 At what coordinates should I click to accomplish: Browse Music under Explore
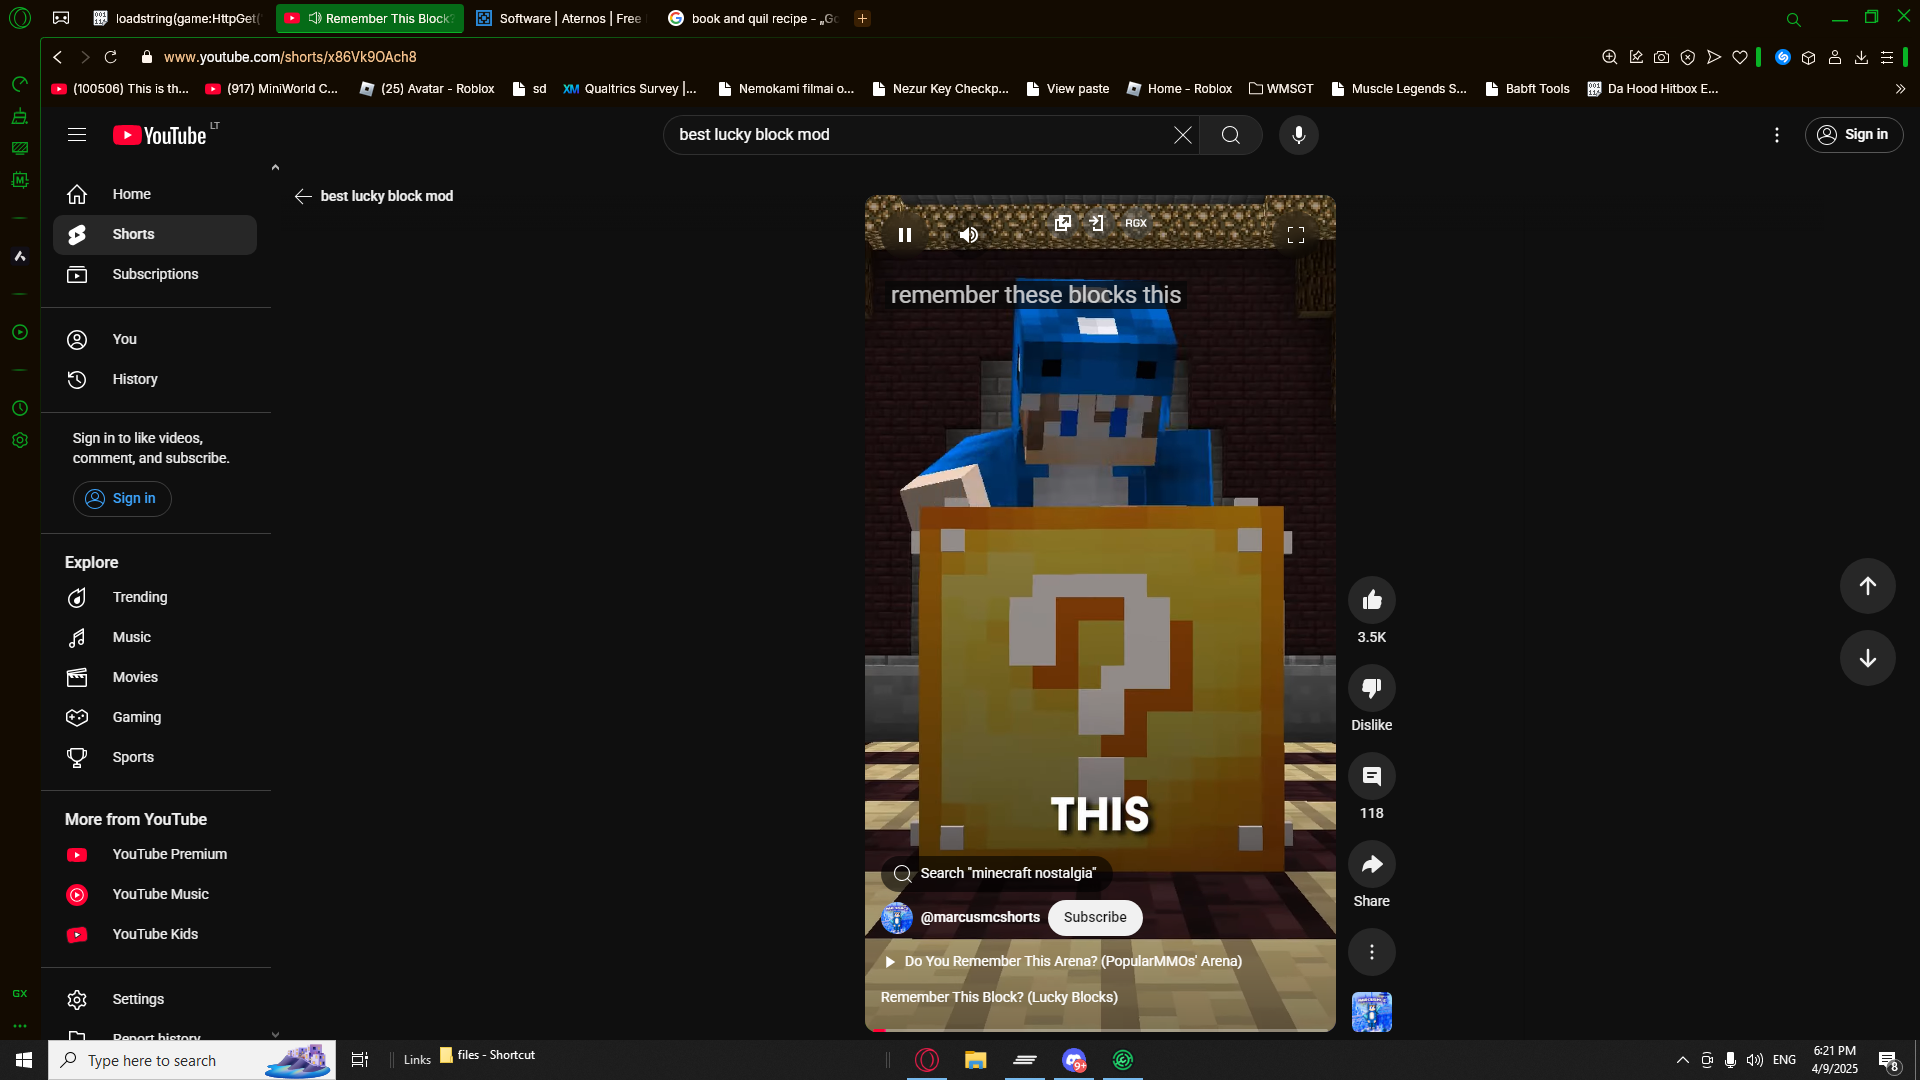click(x=155, y=637)
